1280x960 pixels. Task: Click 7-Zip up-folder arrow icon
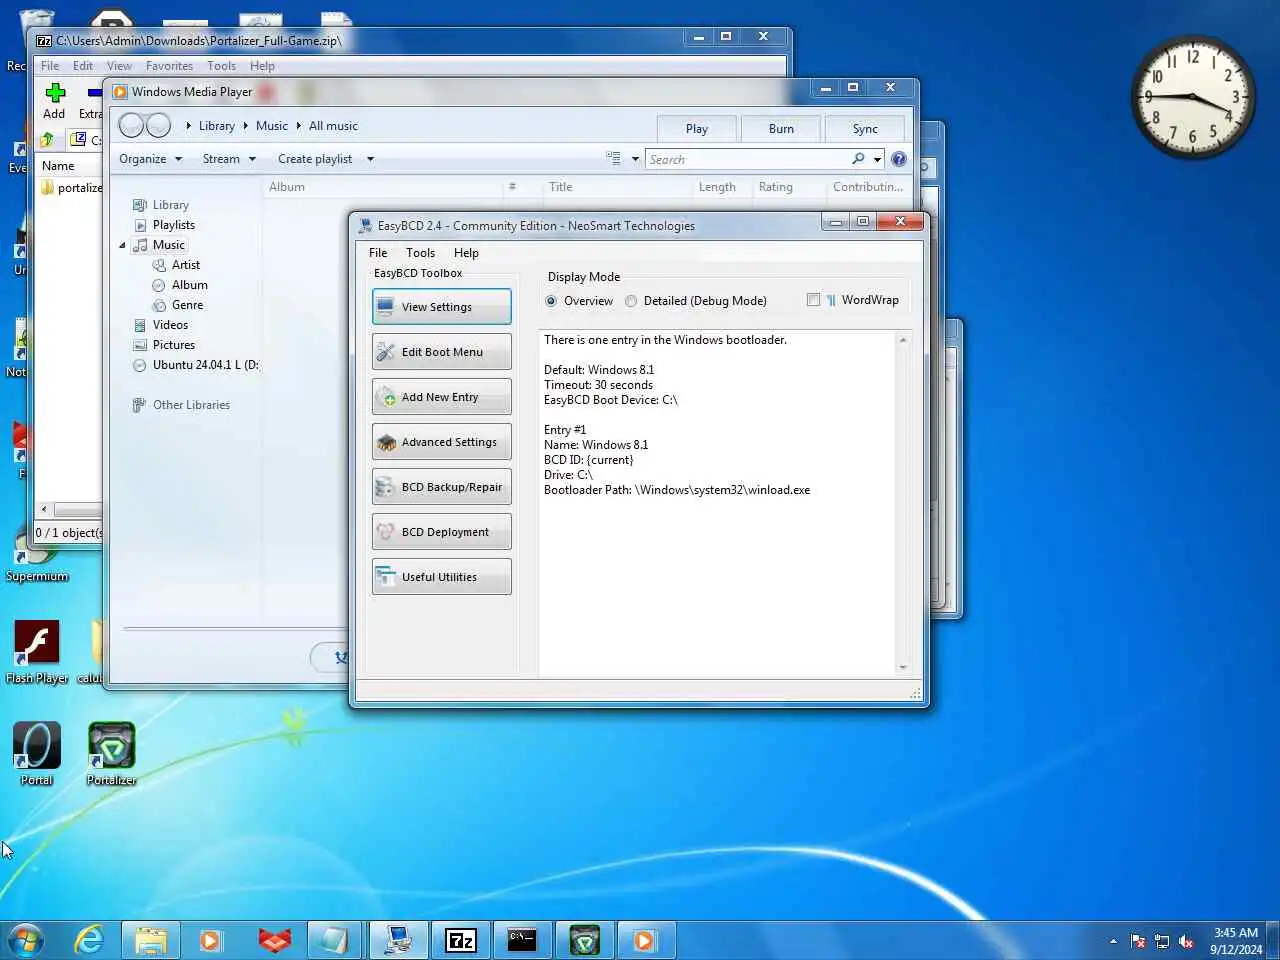[47, 139]
